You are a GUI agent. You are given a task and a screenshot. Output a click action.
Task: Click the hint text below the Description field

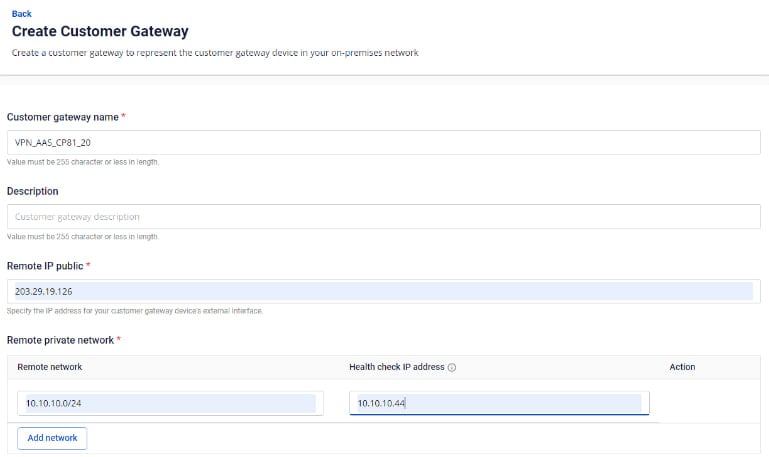click(x=83, y=236)
